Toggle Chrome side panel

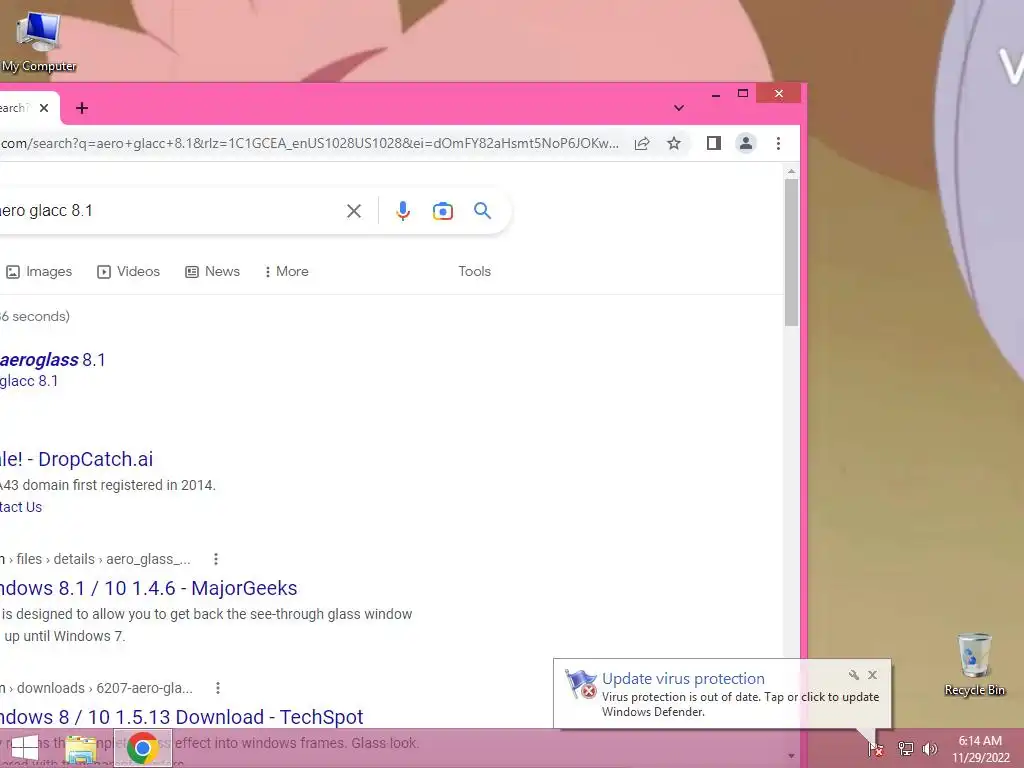pyautogui.click(x=714, y=143)
